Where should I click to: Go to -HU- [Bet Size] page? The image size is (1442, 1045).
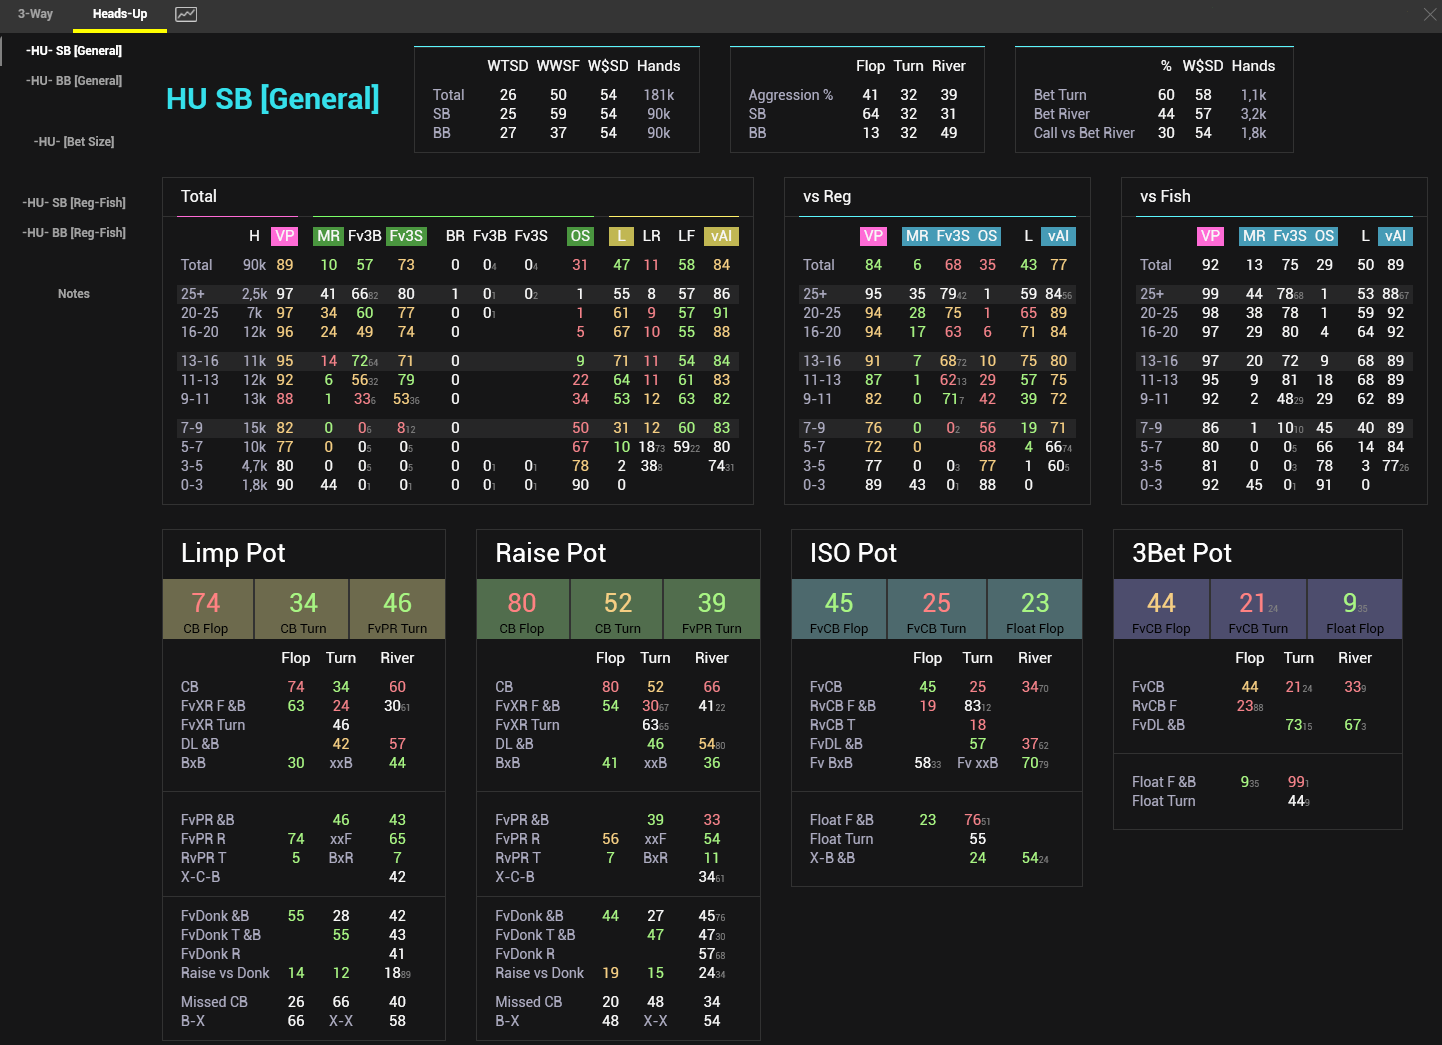tap(74, 142)
